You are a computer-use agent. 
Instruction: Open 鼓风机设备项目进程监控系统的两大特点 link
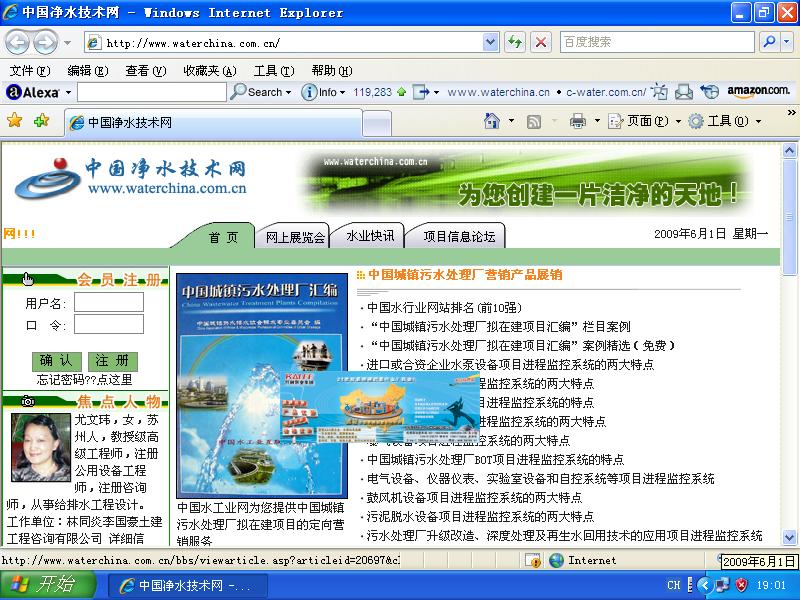pyautogui.click(x=474, y=497)
